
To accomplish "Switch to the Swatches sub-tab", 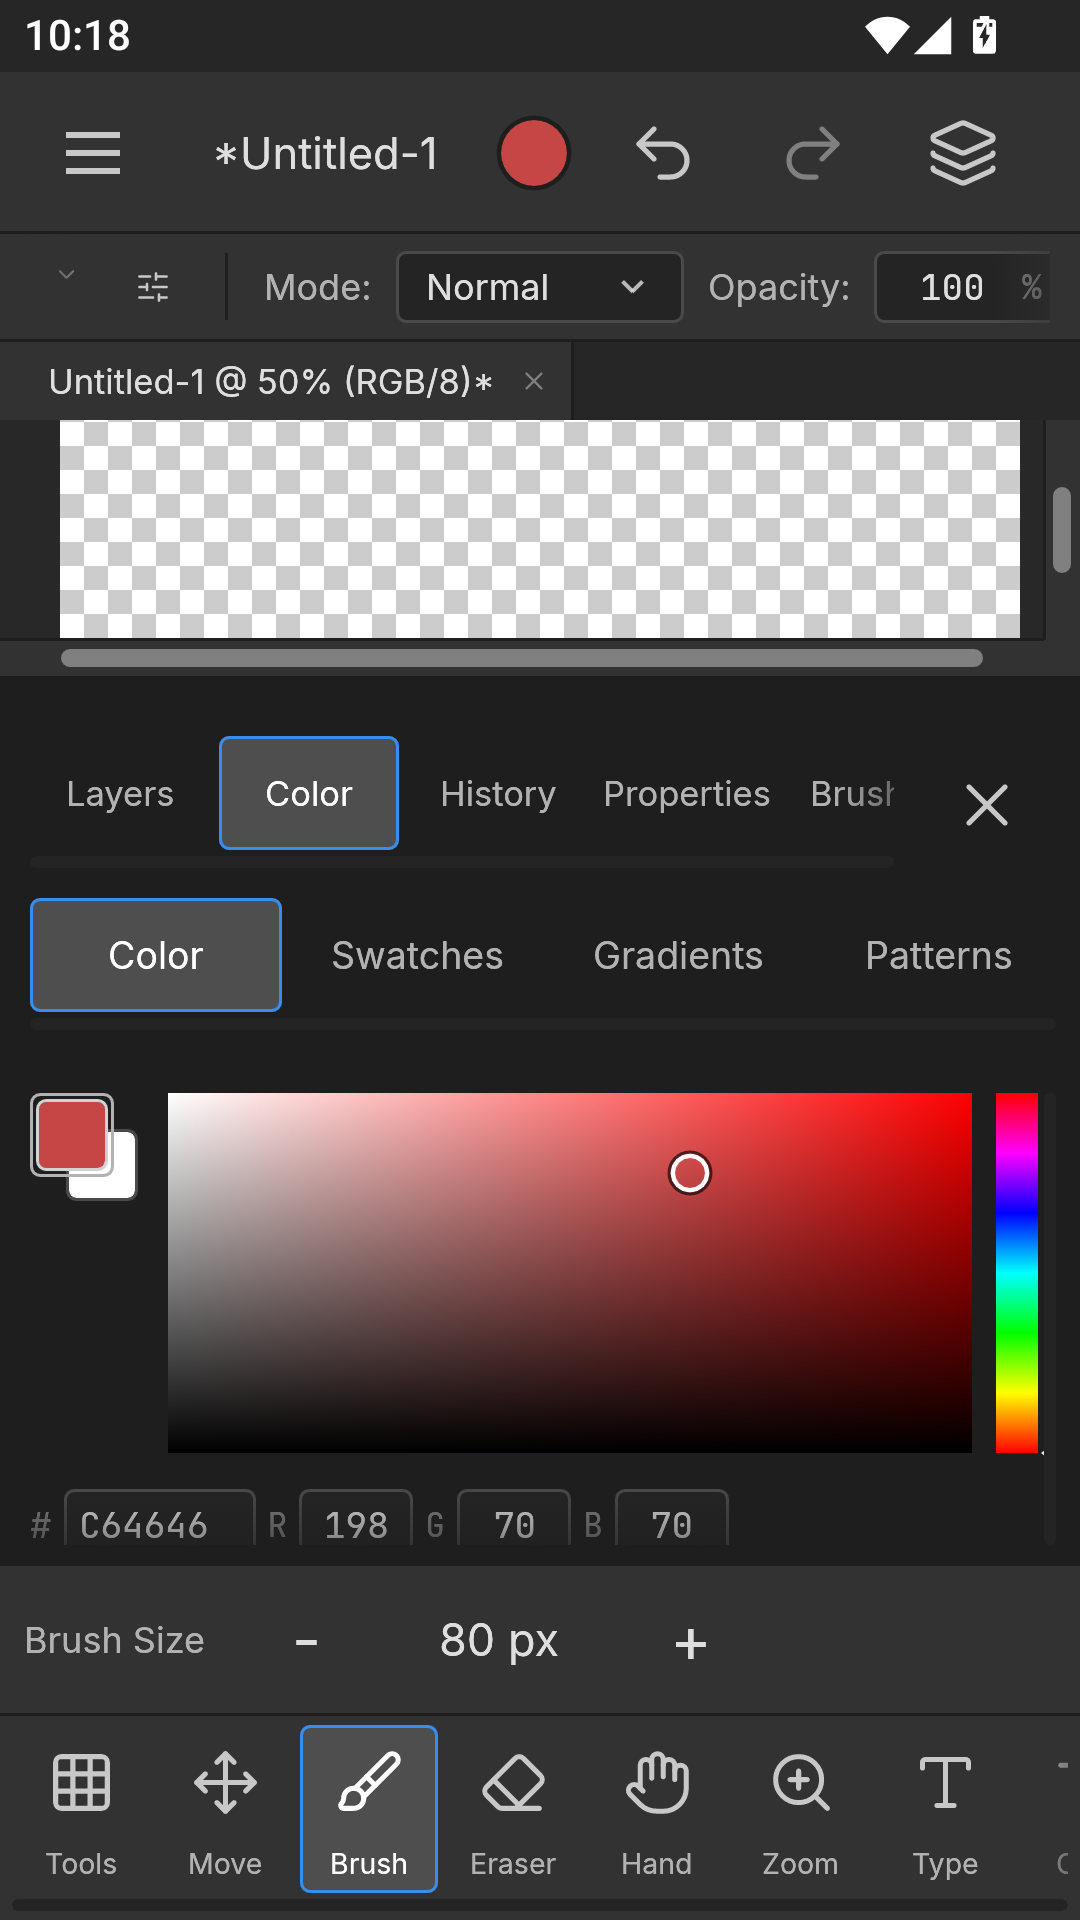I will 417,955.
